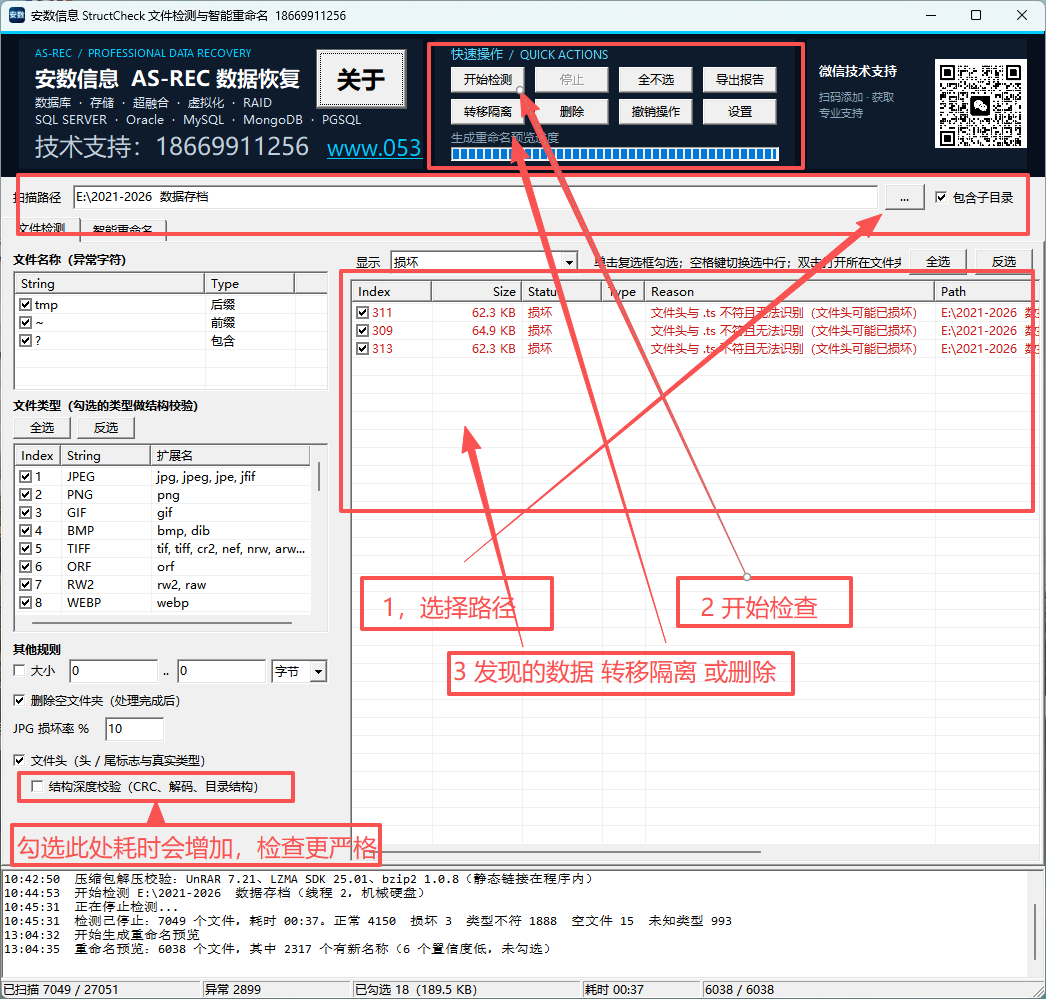Switch to the 智能重命名 tab
This screenshot has height=999, width=1046.
point(123,229)
